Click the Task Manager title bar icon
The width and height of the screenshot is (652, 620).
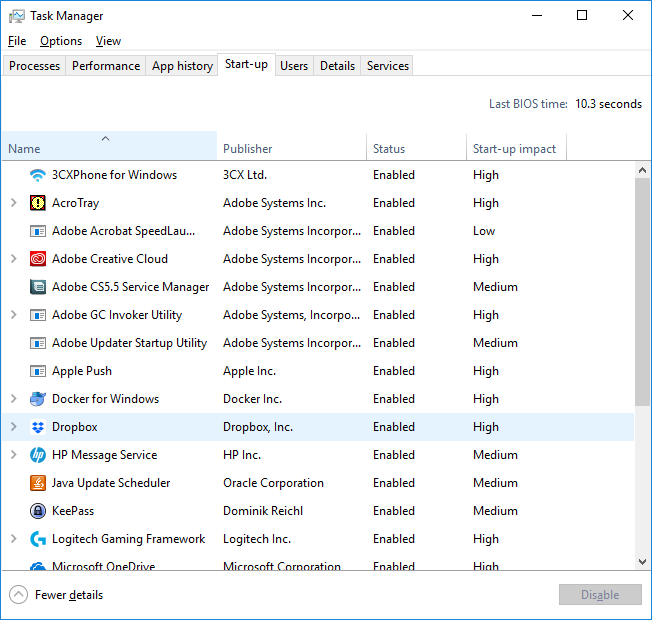coord(17,16)
